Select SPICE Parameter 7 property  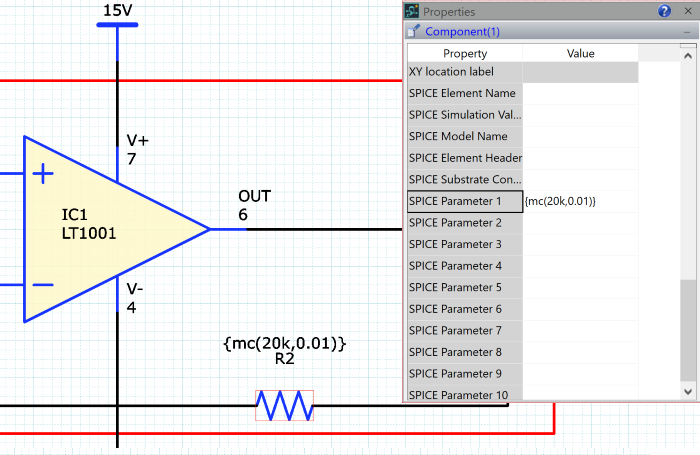465,330
